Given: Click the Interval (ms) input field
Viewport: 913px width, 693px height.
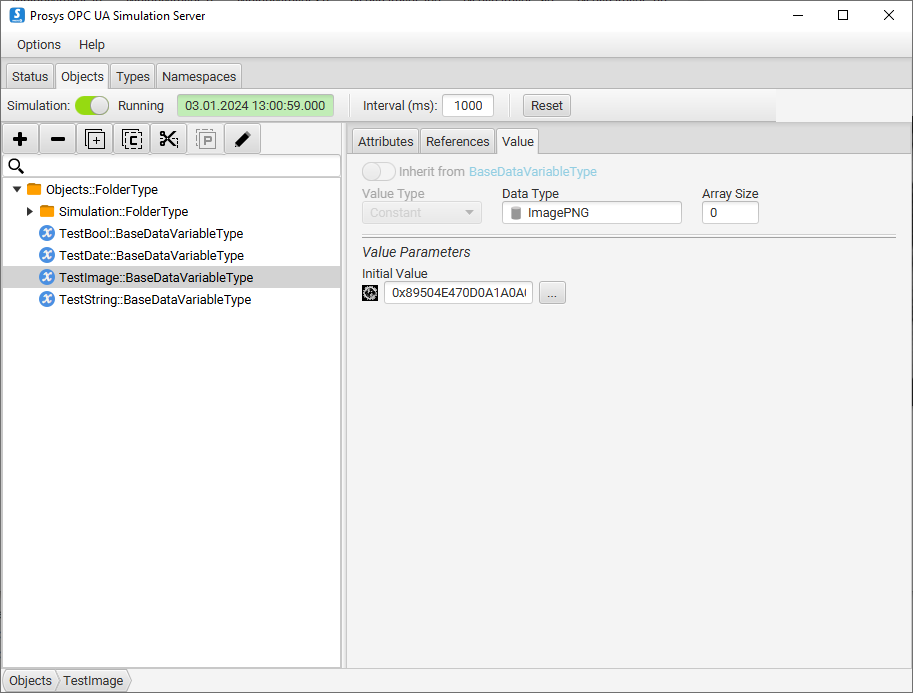Looking at the screenshot, I should coord(467,105).
